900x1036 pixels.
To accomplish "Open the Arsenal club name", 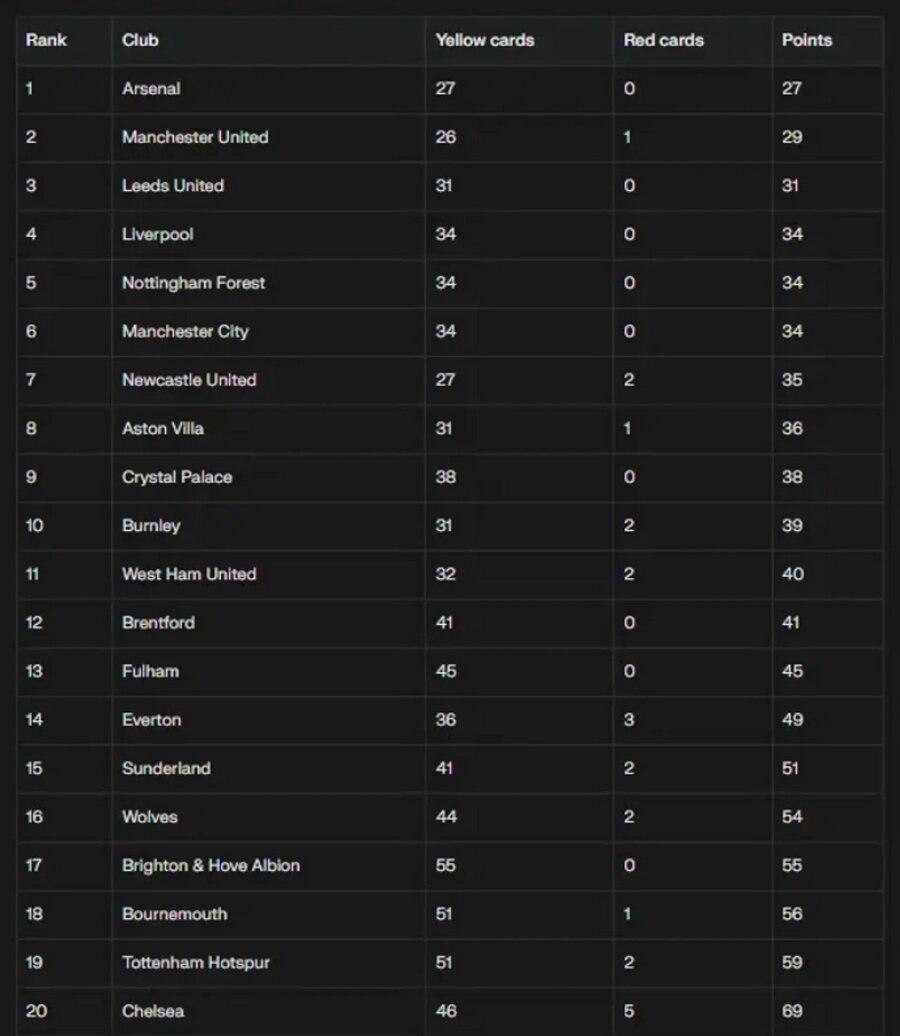I will click(x=151, y=89).
